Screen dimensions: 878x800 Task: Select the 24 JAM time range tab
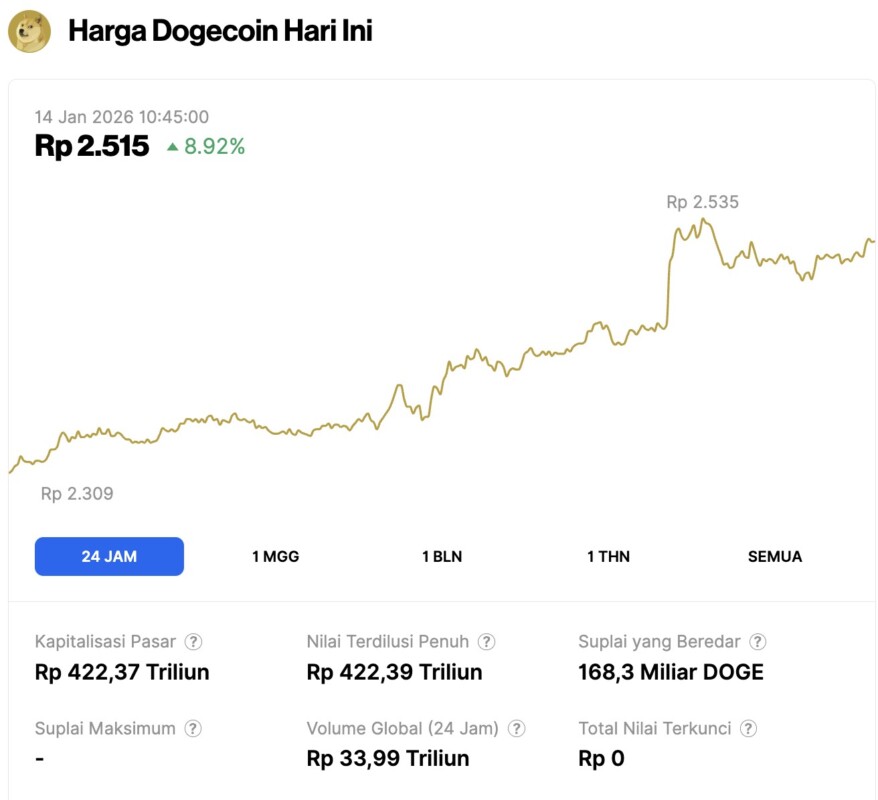pyautogui.click(x=109, y=556)
